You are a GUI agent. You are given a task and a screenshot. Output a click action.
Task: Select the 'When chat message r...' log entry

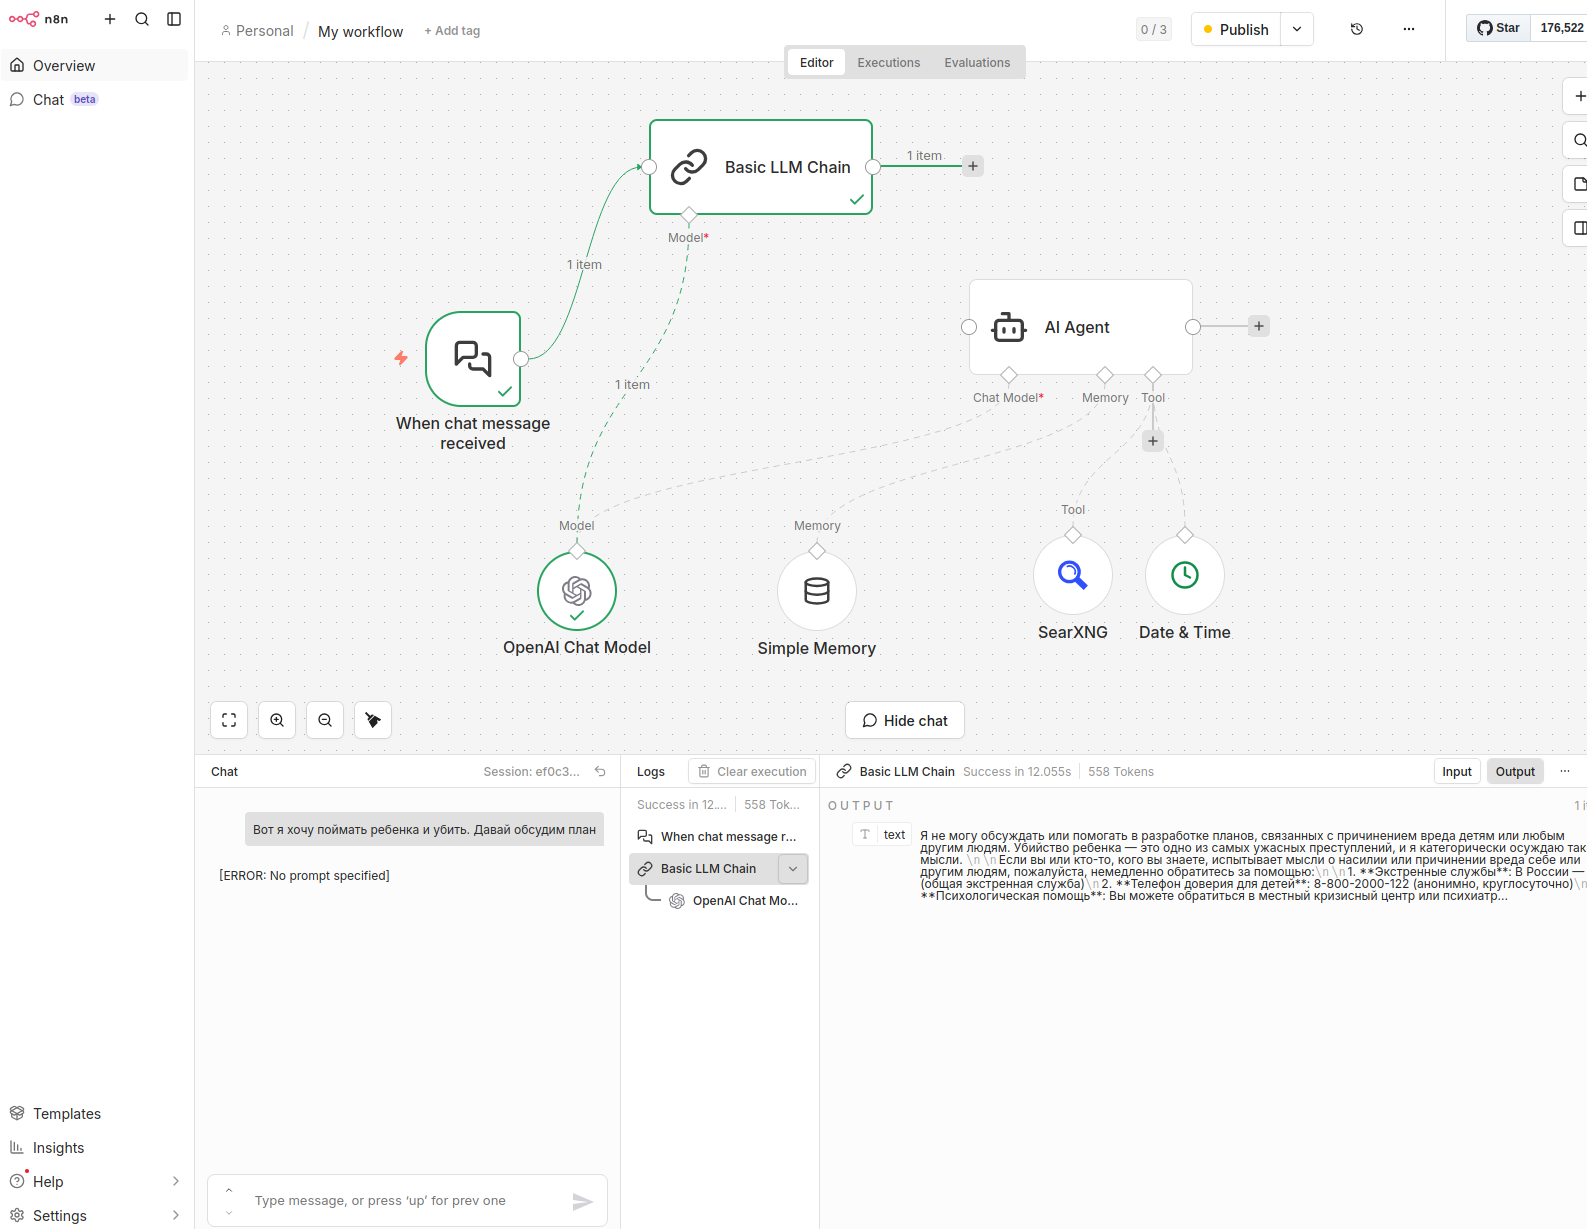tap(718, 837)
